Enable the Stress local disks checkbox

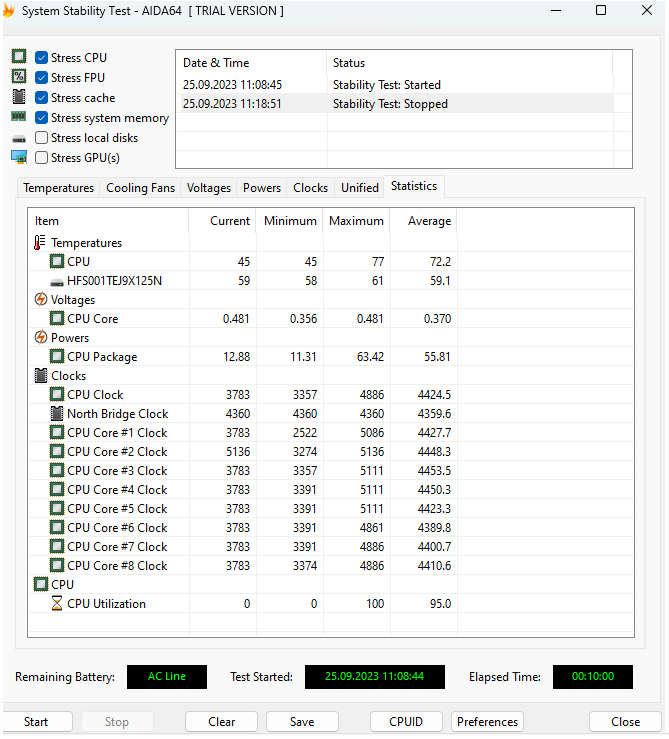click(41, 138)
